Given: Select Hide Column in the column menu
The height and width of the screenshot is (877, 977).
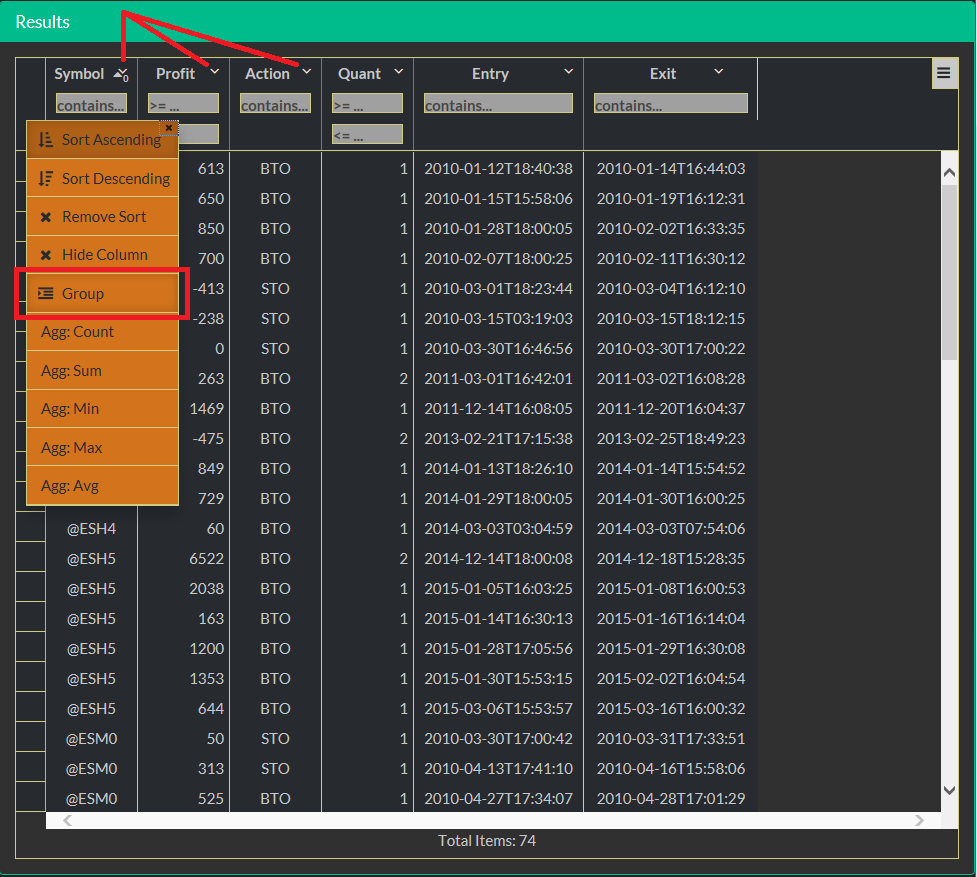Looking at the screenshot, I should click(x=103, y=255).
